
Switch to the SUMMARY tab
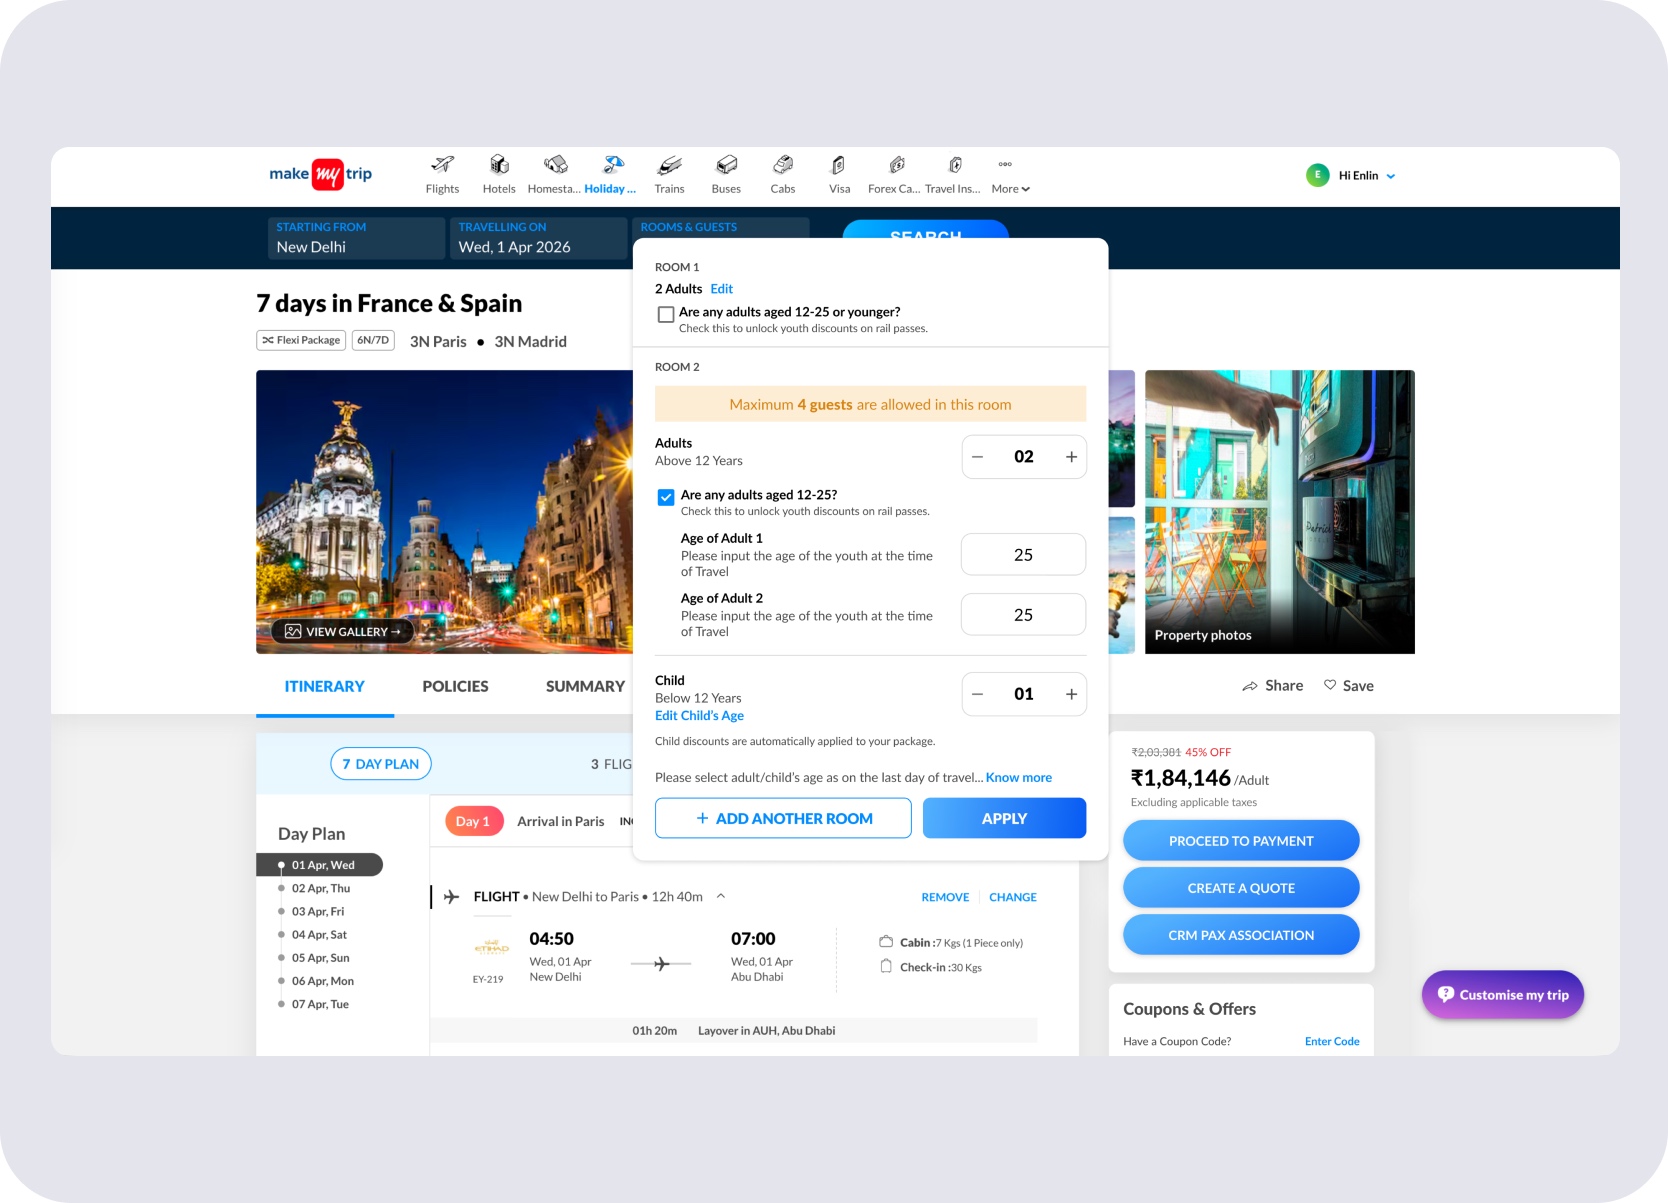point(585,686)
